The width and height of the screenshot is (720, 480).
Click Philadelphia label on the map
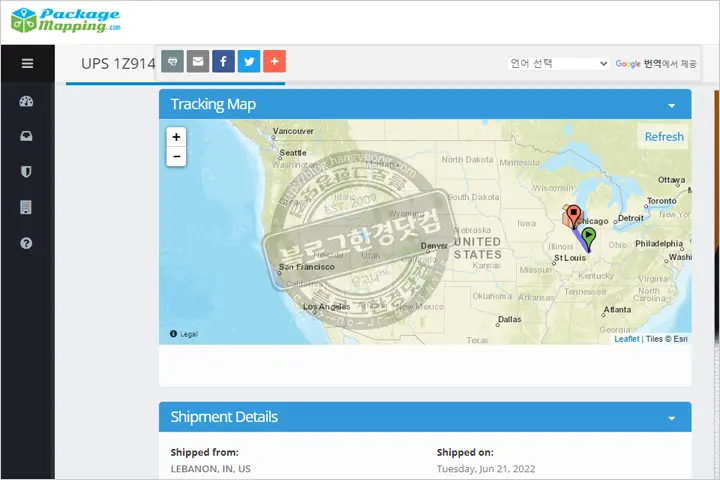pos(659,243)
